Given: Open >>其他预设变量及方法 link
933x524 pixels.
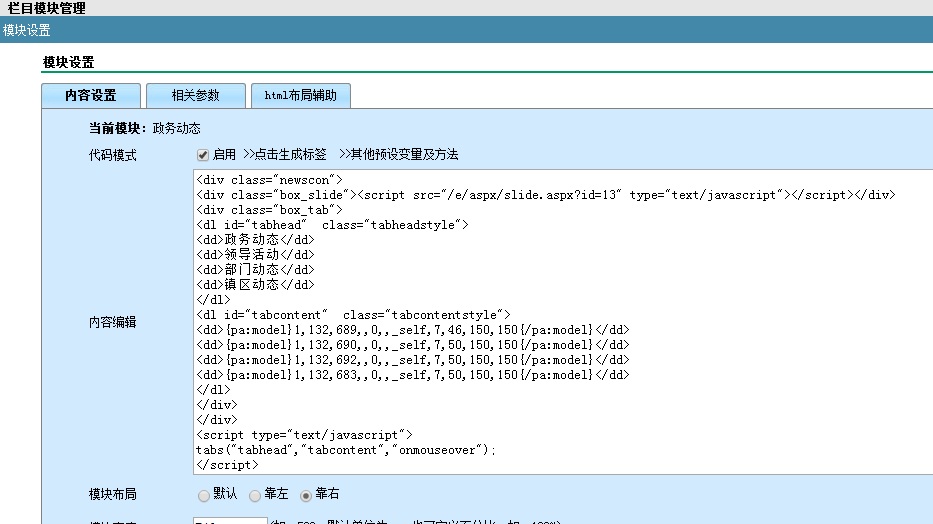Looking at the screenshot, I should coord(399,155).
